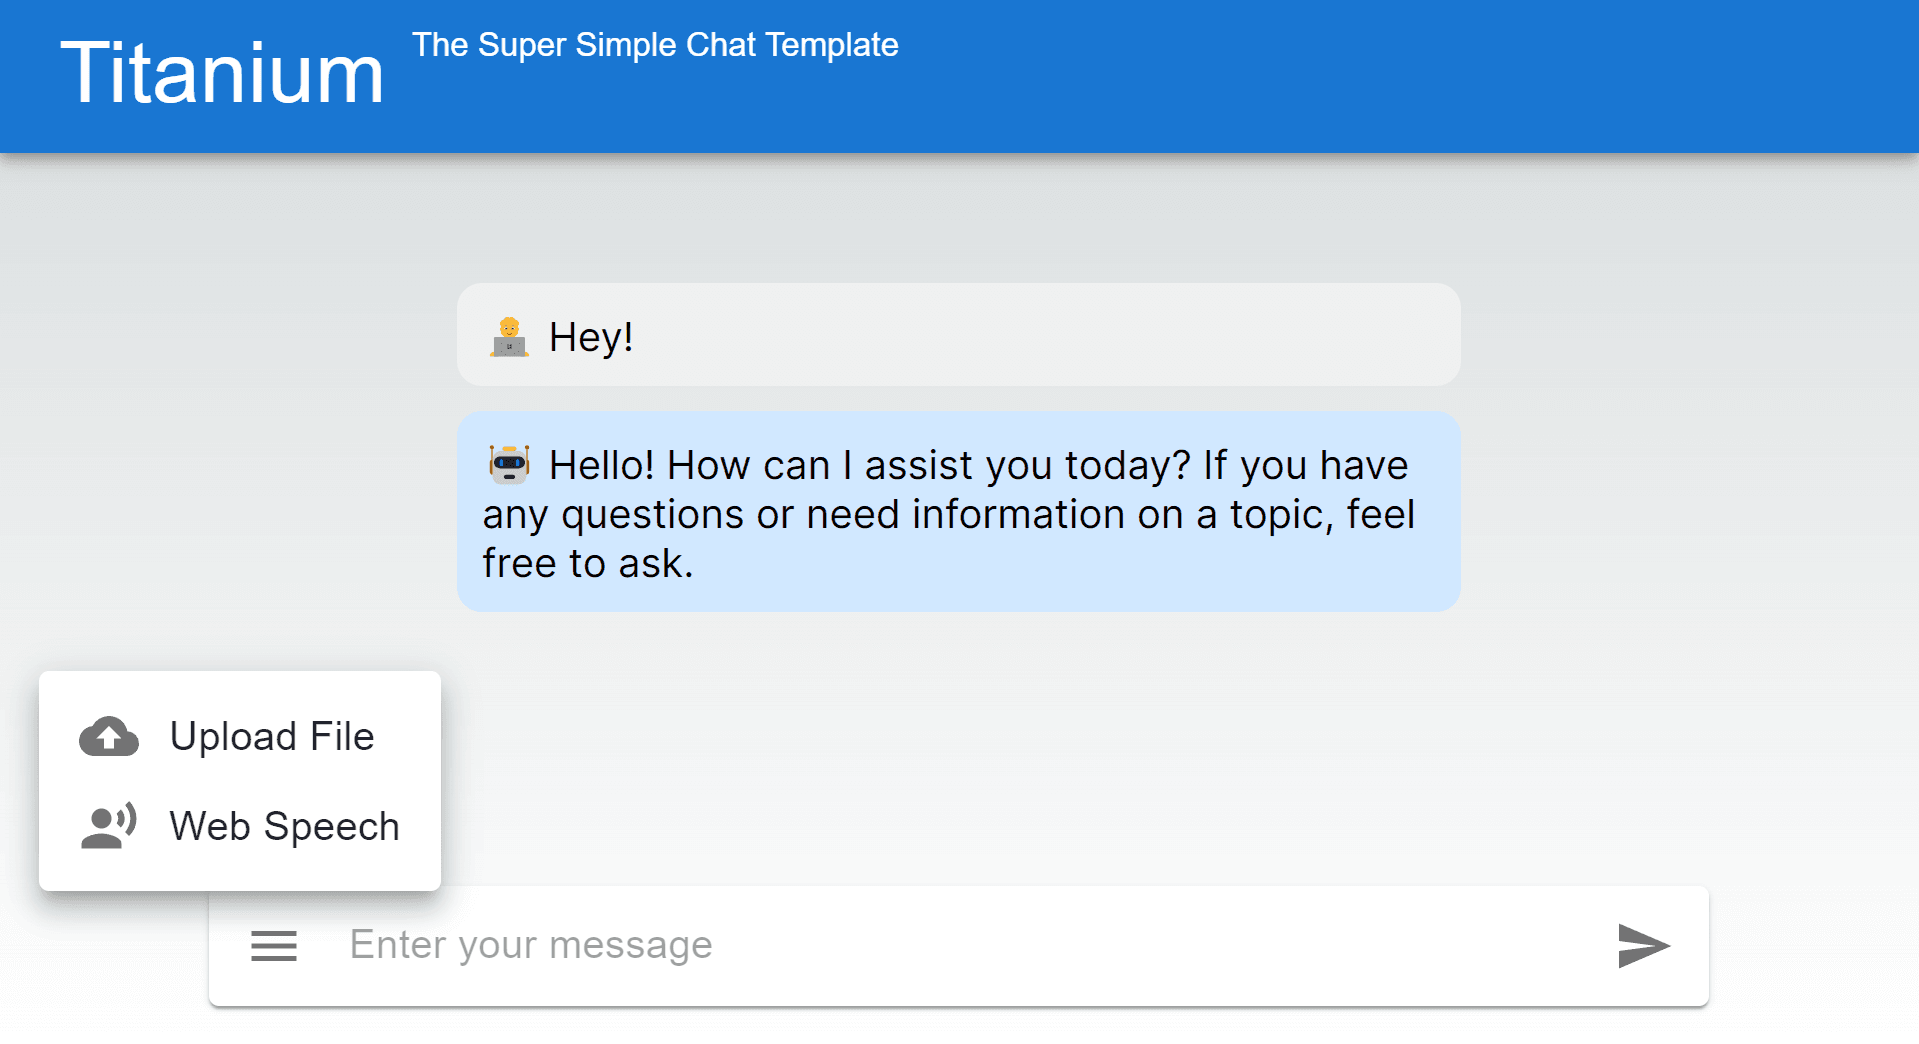Screen dimensions: 1919x1044
Task: Click the blue header bar's empty right area
Action: [1500, 76]
